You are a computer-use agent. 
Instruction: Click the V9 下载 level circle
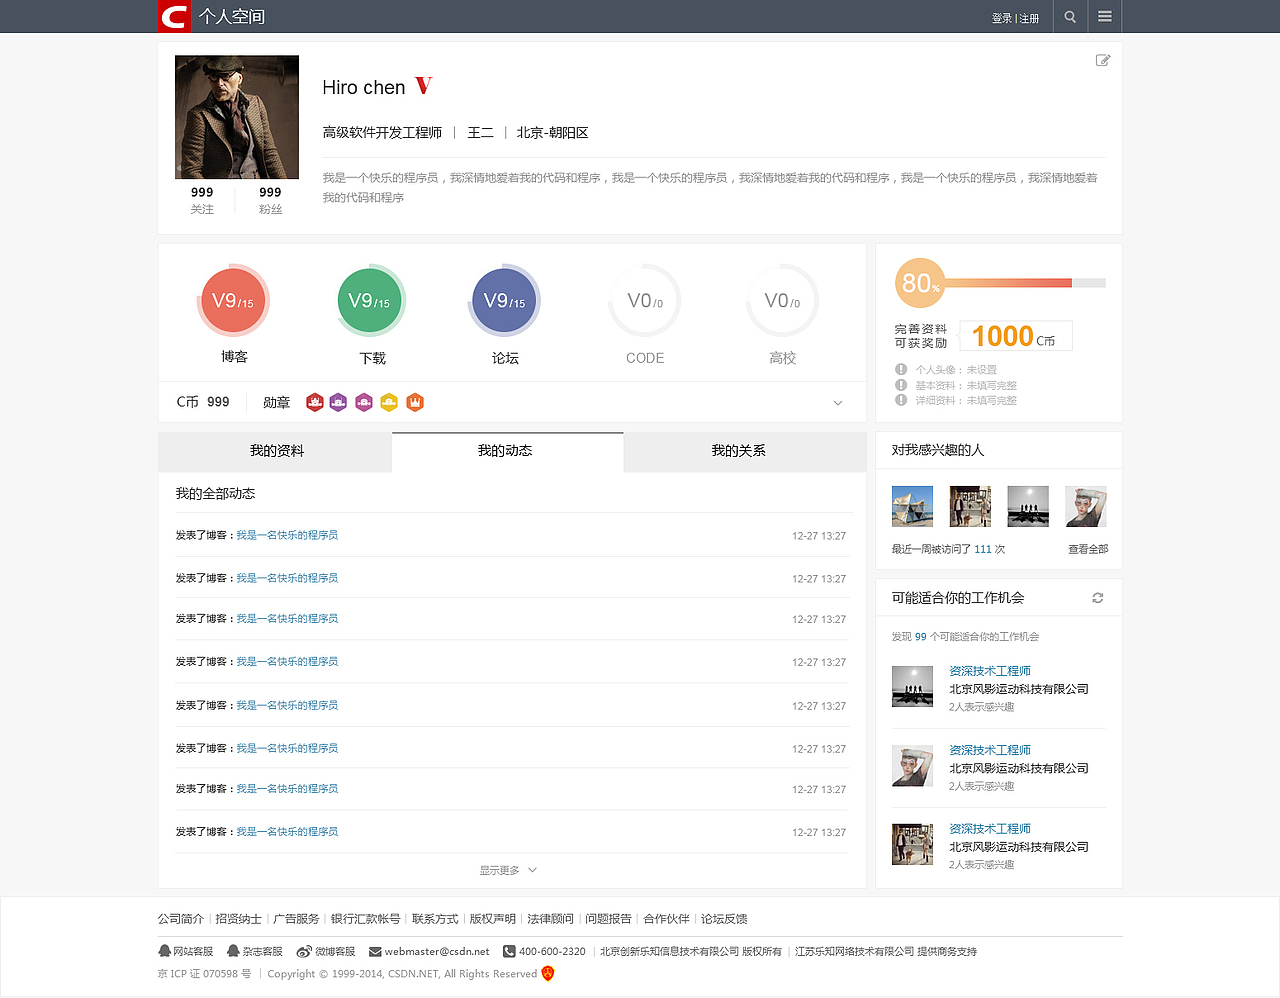coord(370,300)
